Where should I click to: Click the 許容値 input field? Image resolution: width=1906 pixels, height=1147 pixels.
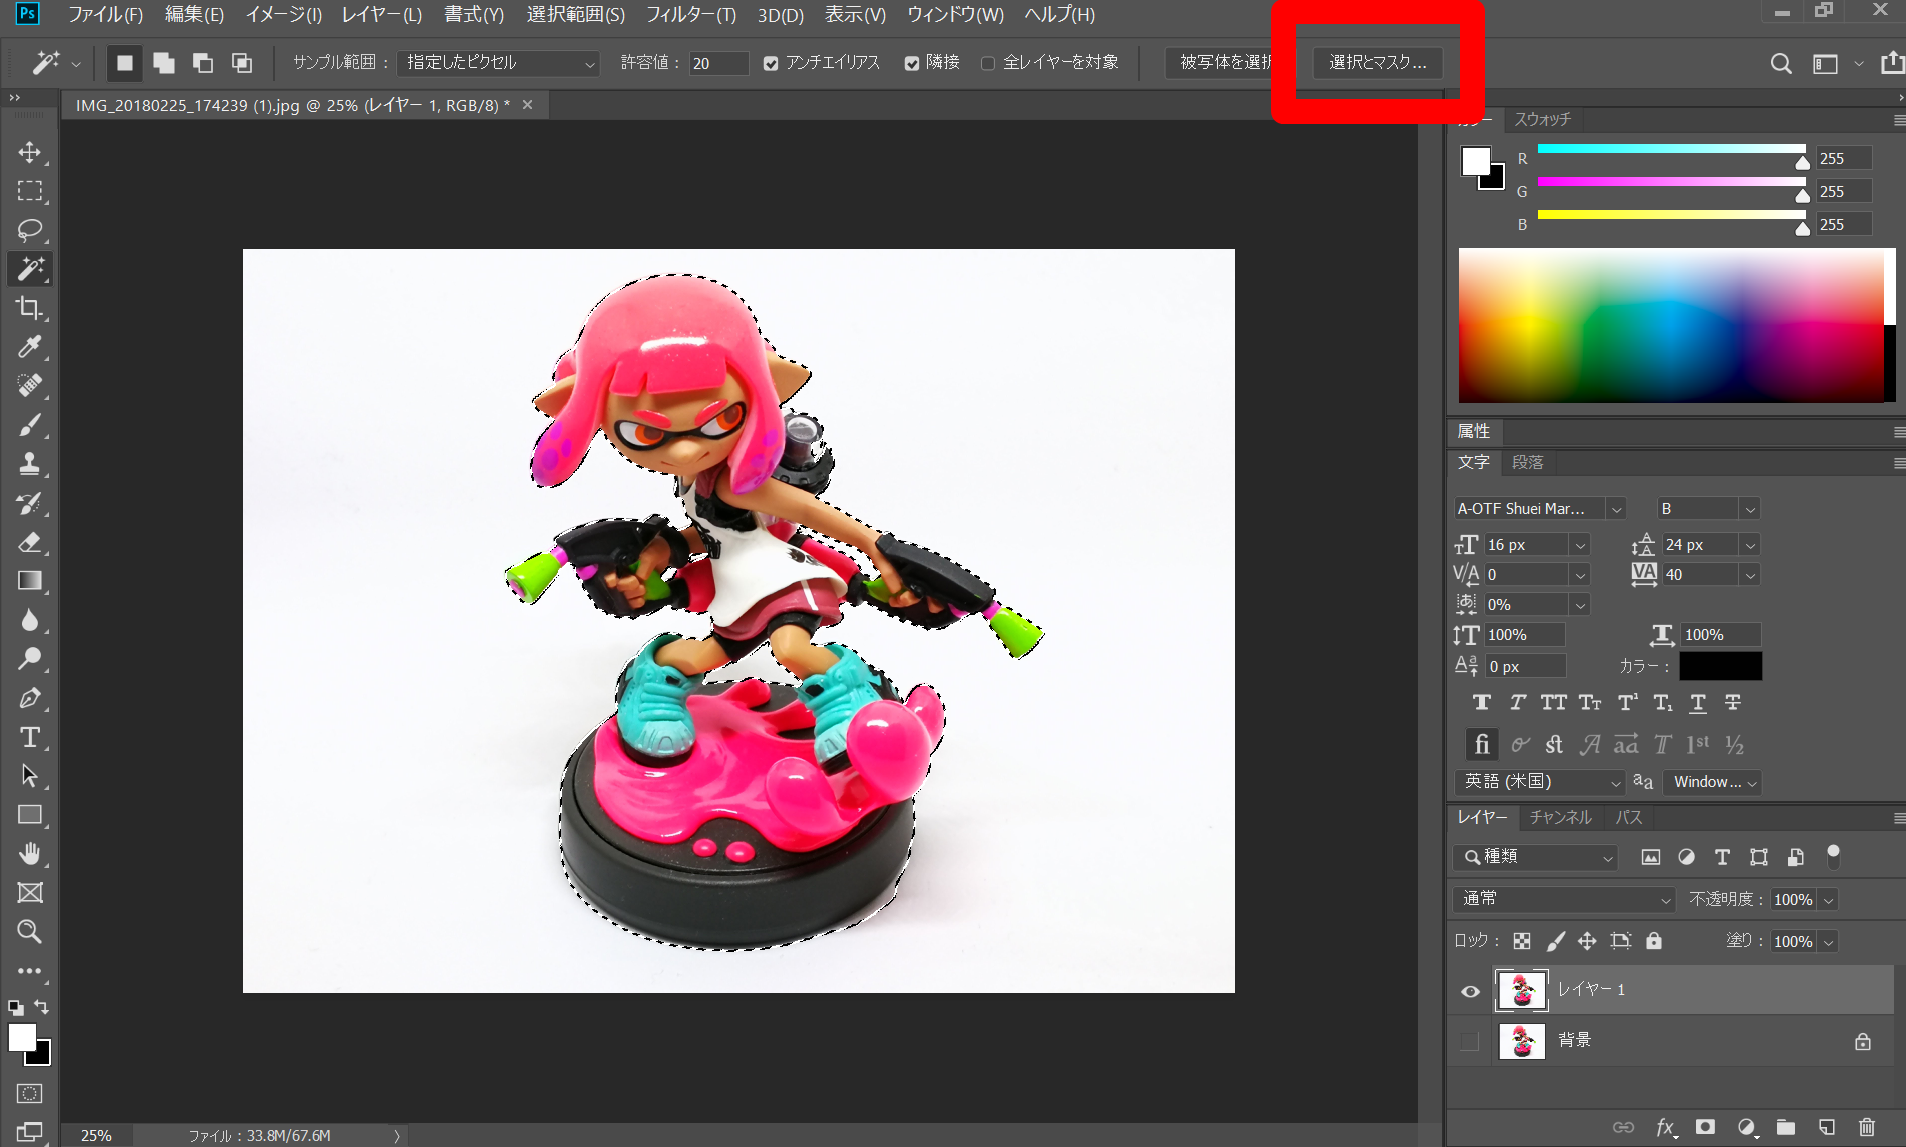[x=718, y=63]
